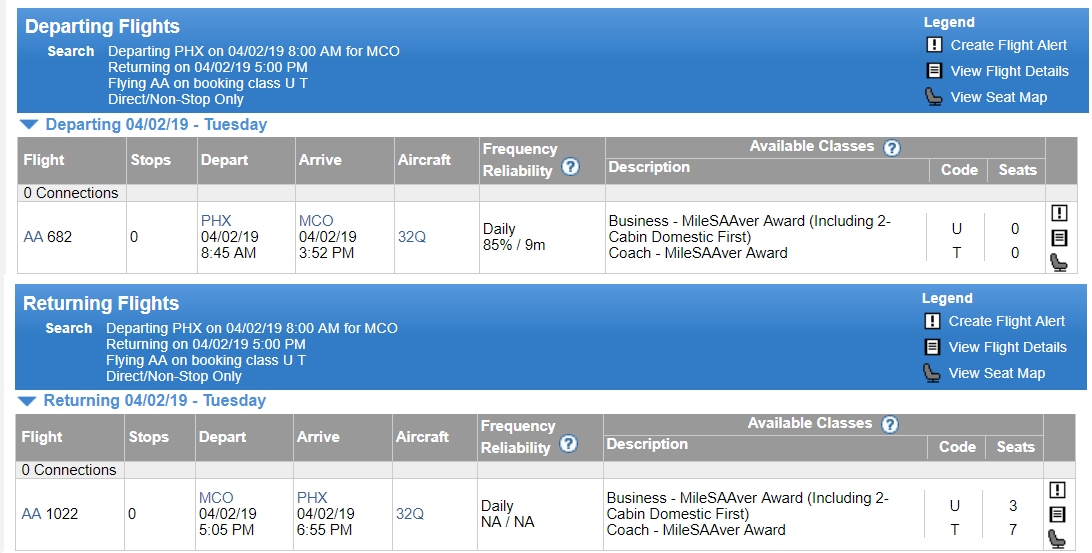
Task: Create flight alert for AA 682
Action: [1059, 213]
